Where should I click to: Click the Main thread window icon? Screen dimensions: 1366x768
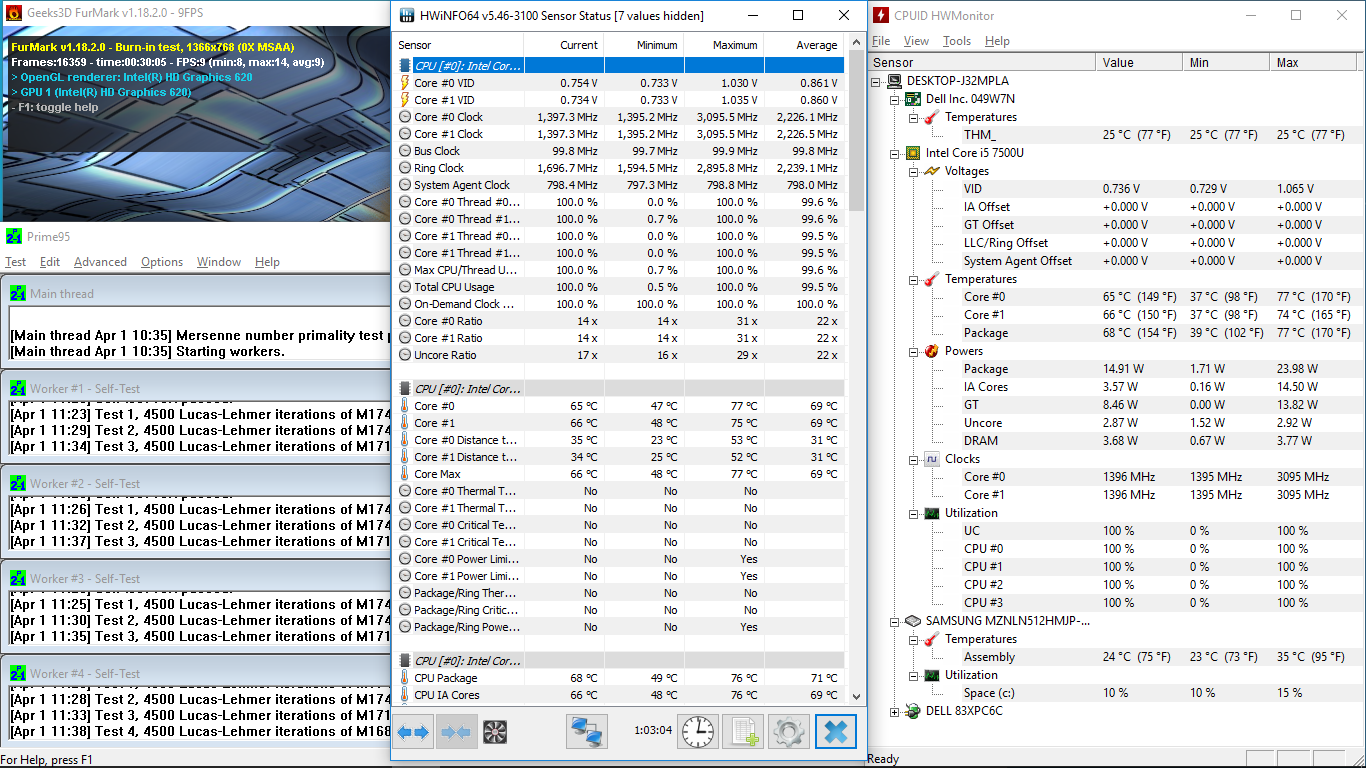tap(18, 293)
